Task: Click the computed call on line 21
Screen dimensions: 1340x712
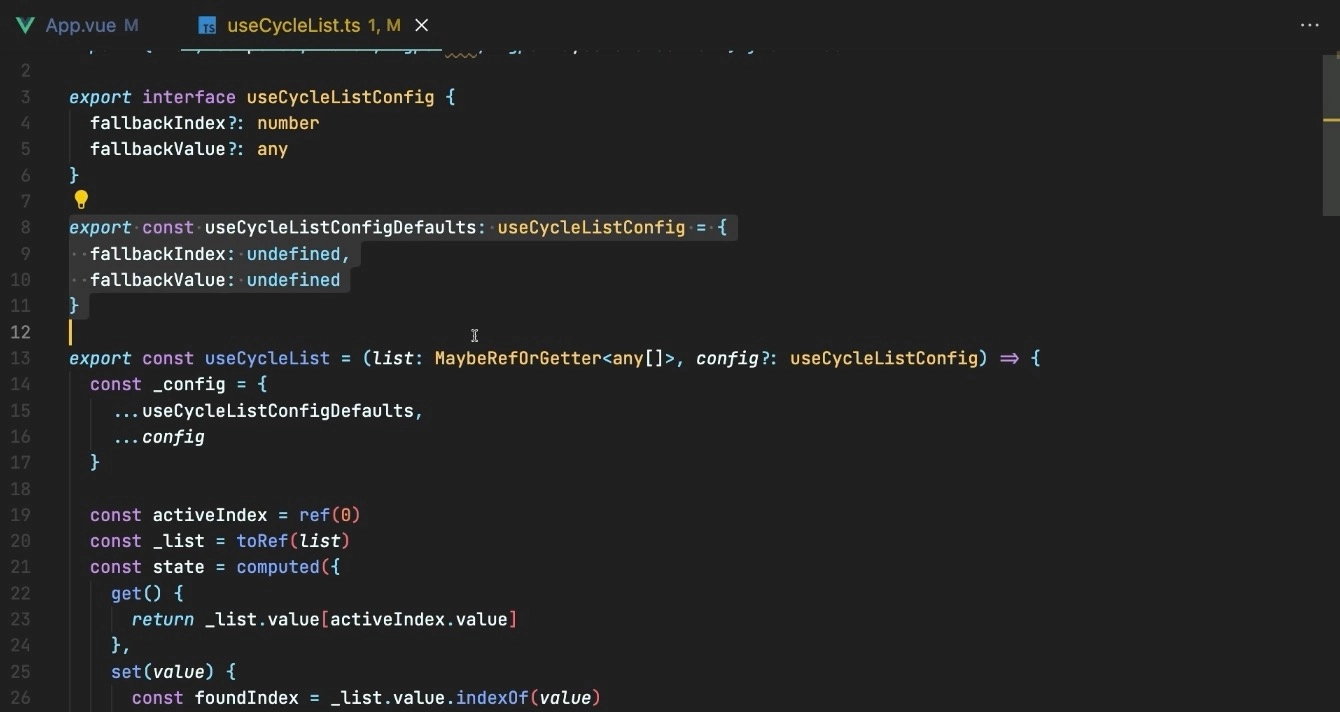Action: pyautogui.click(x=278, y=566)
